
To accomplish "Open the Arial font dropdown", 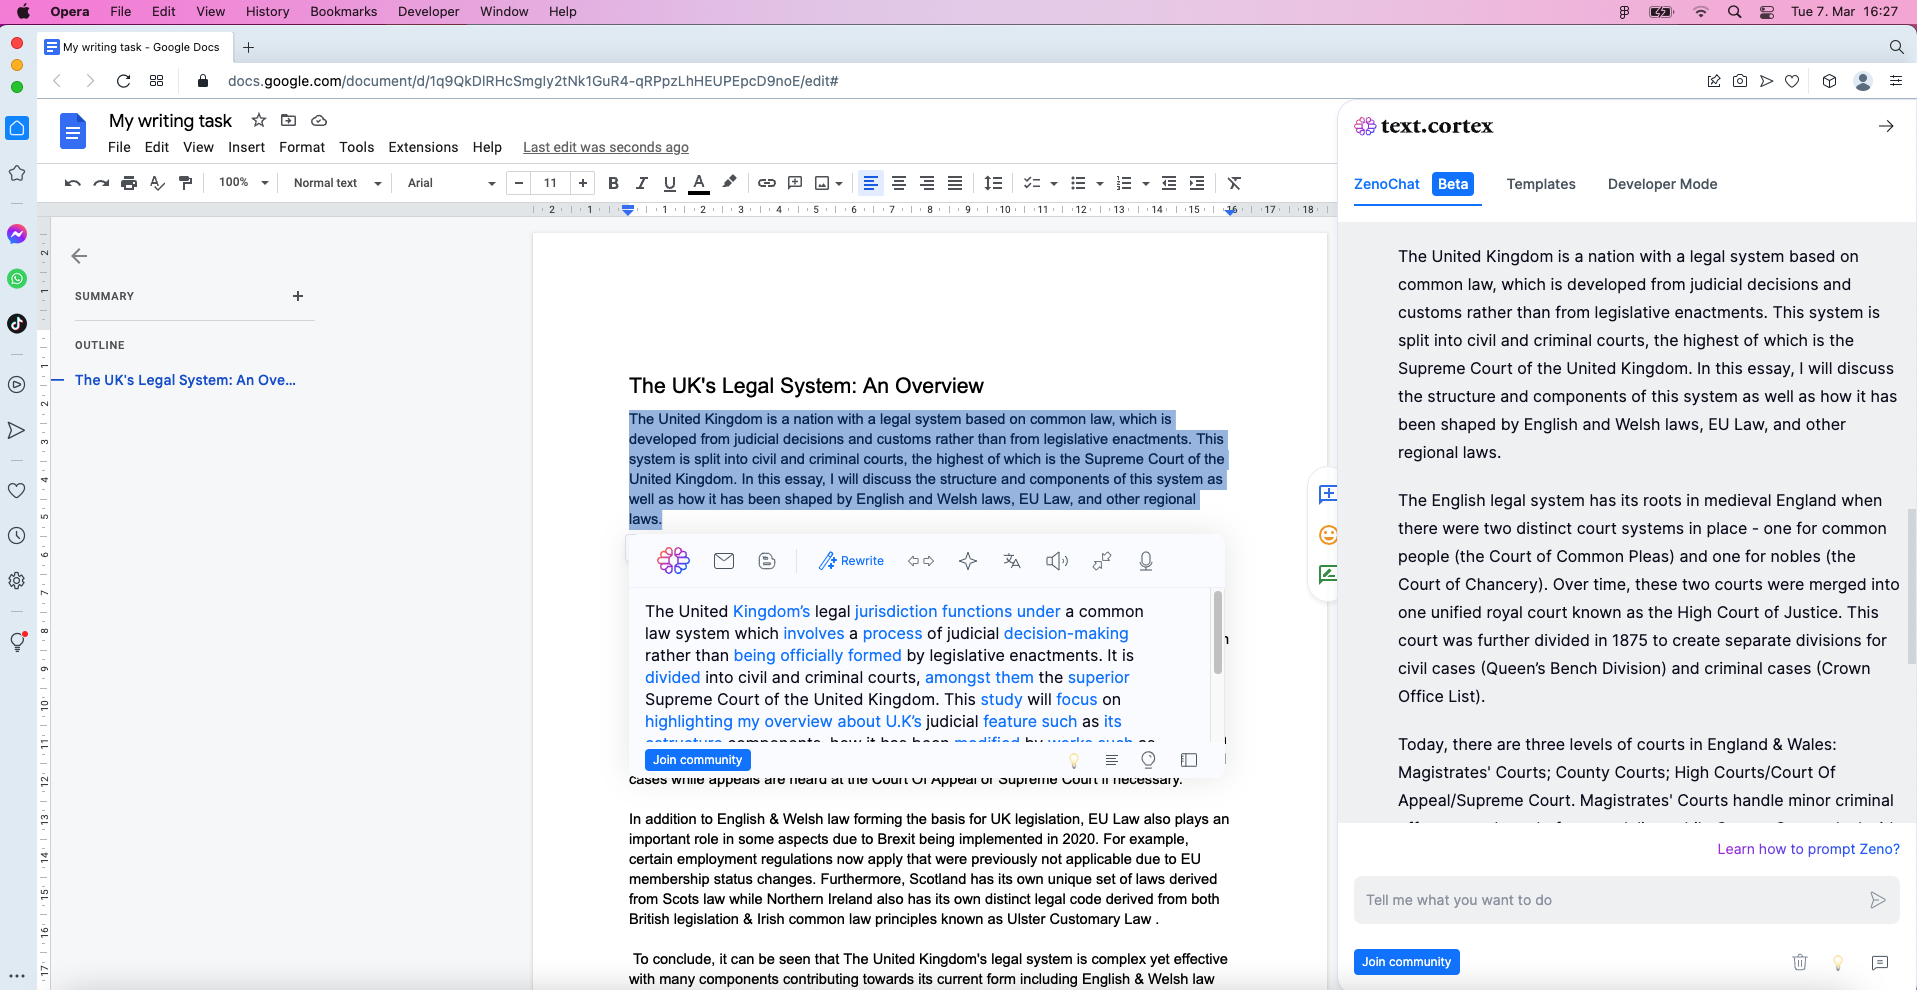I will coord(451,183).
